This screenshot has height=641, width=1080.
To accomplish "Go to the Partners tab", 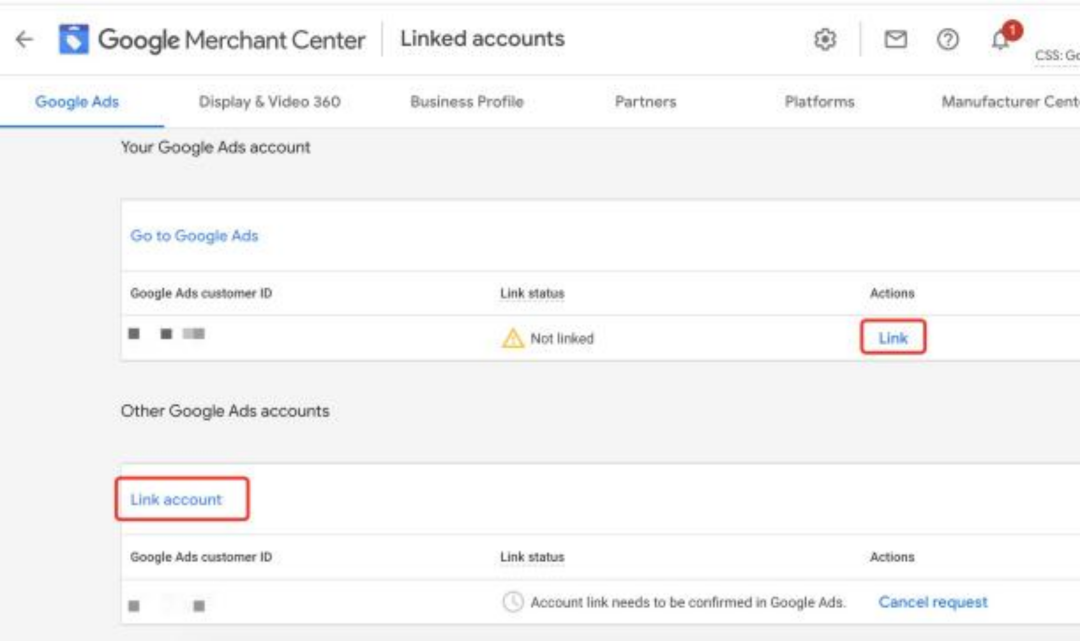I will click(645, 102).
